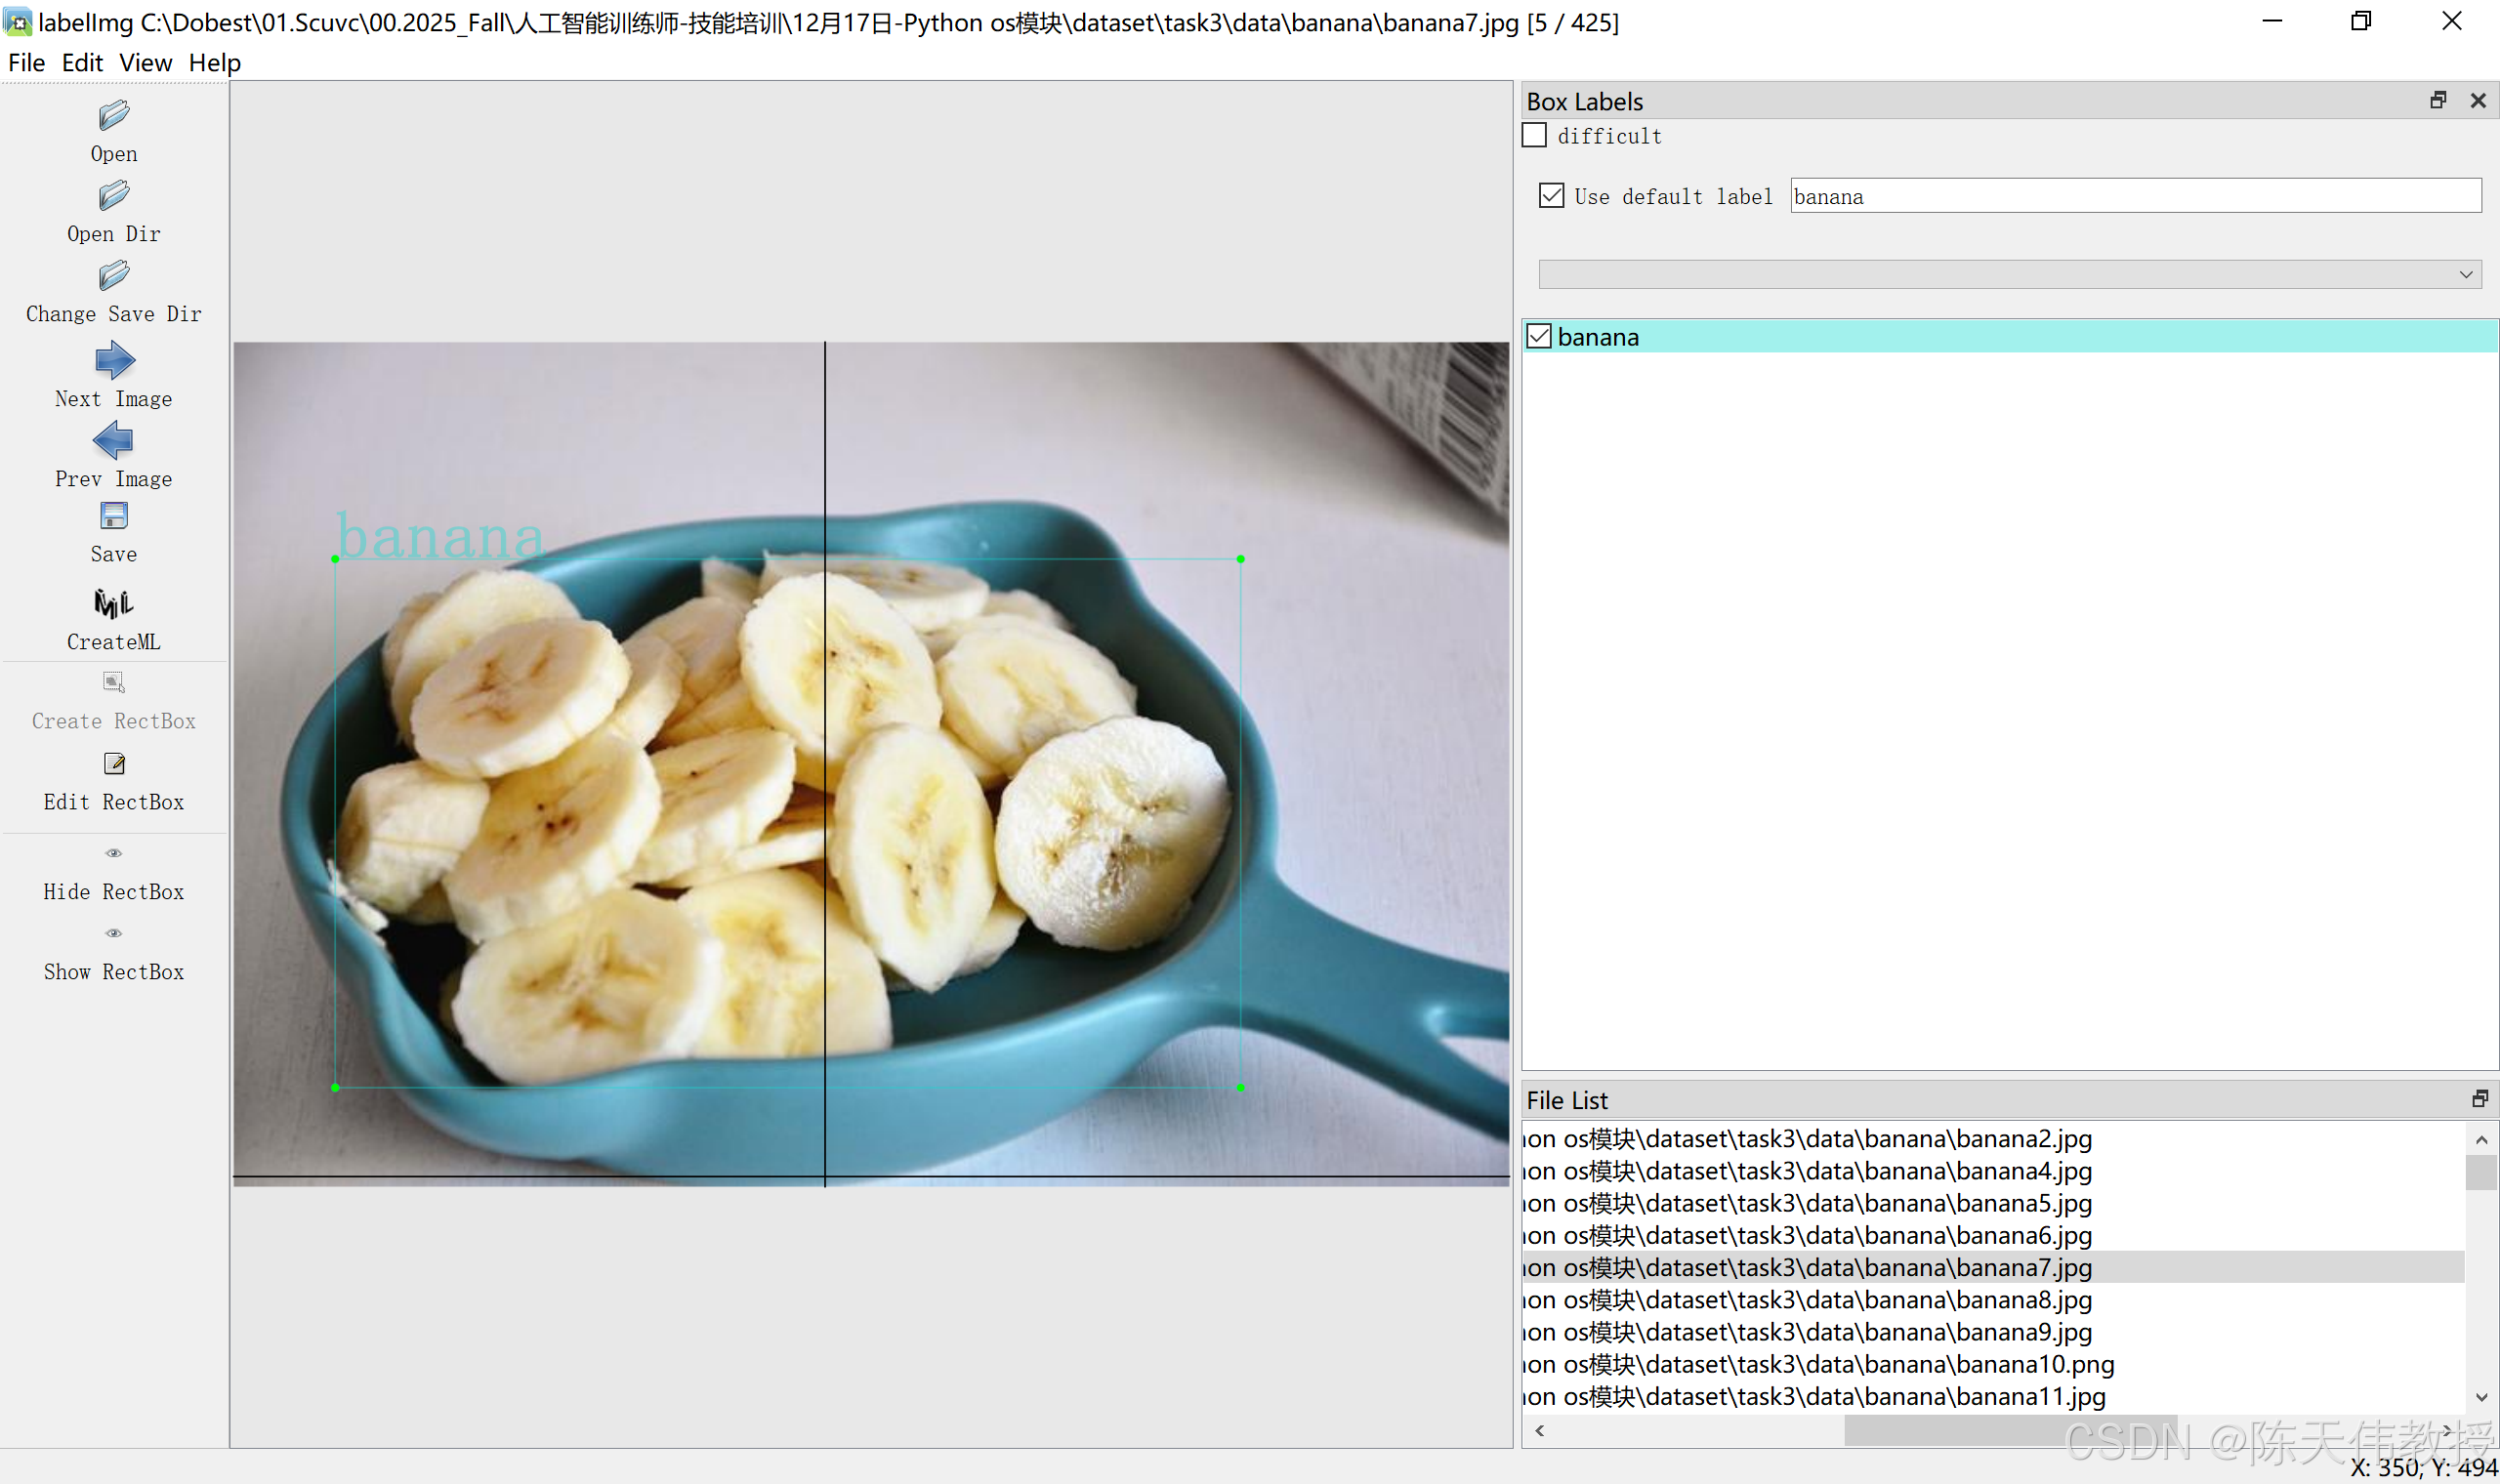Click the Change Save Dir icon

click(x=114, y=276)
